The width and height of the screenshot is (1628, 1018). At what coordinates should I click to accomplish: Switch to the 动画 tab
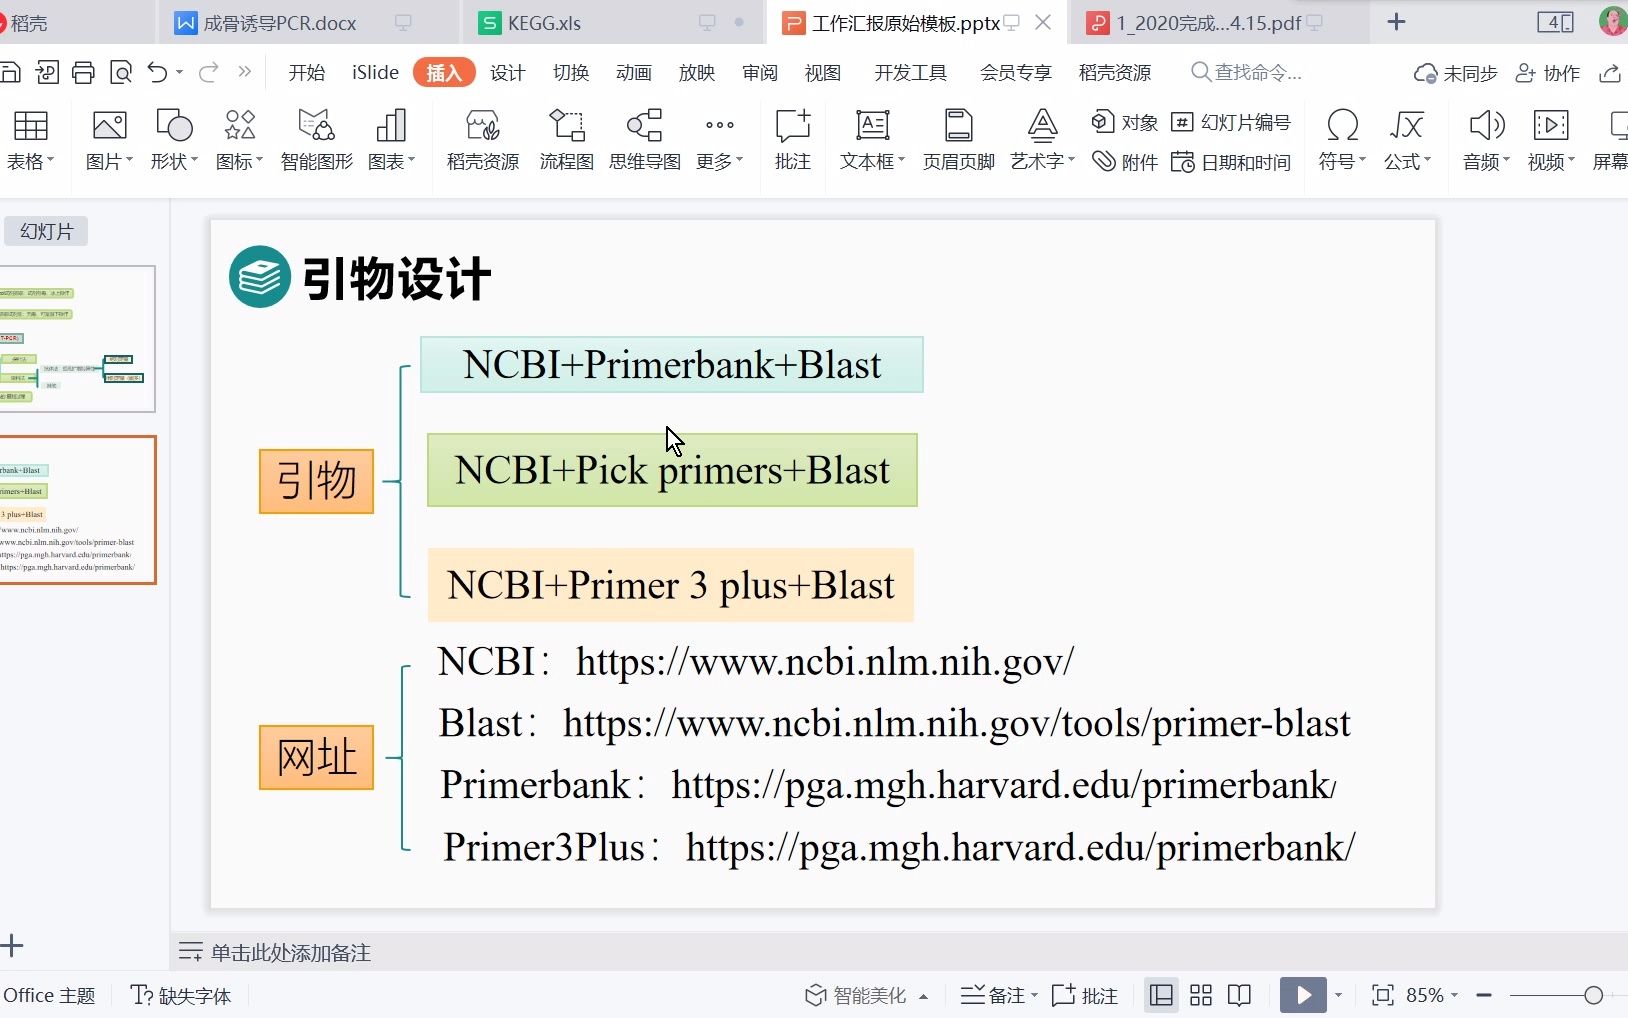[x=633, y=72]
